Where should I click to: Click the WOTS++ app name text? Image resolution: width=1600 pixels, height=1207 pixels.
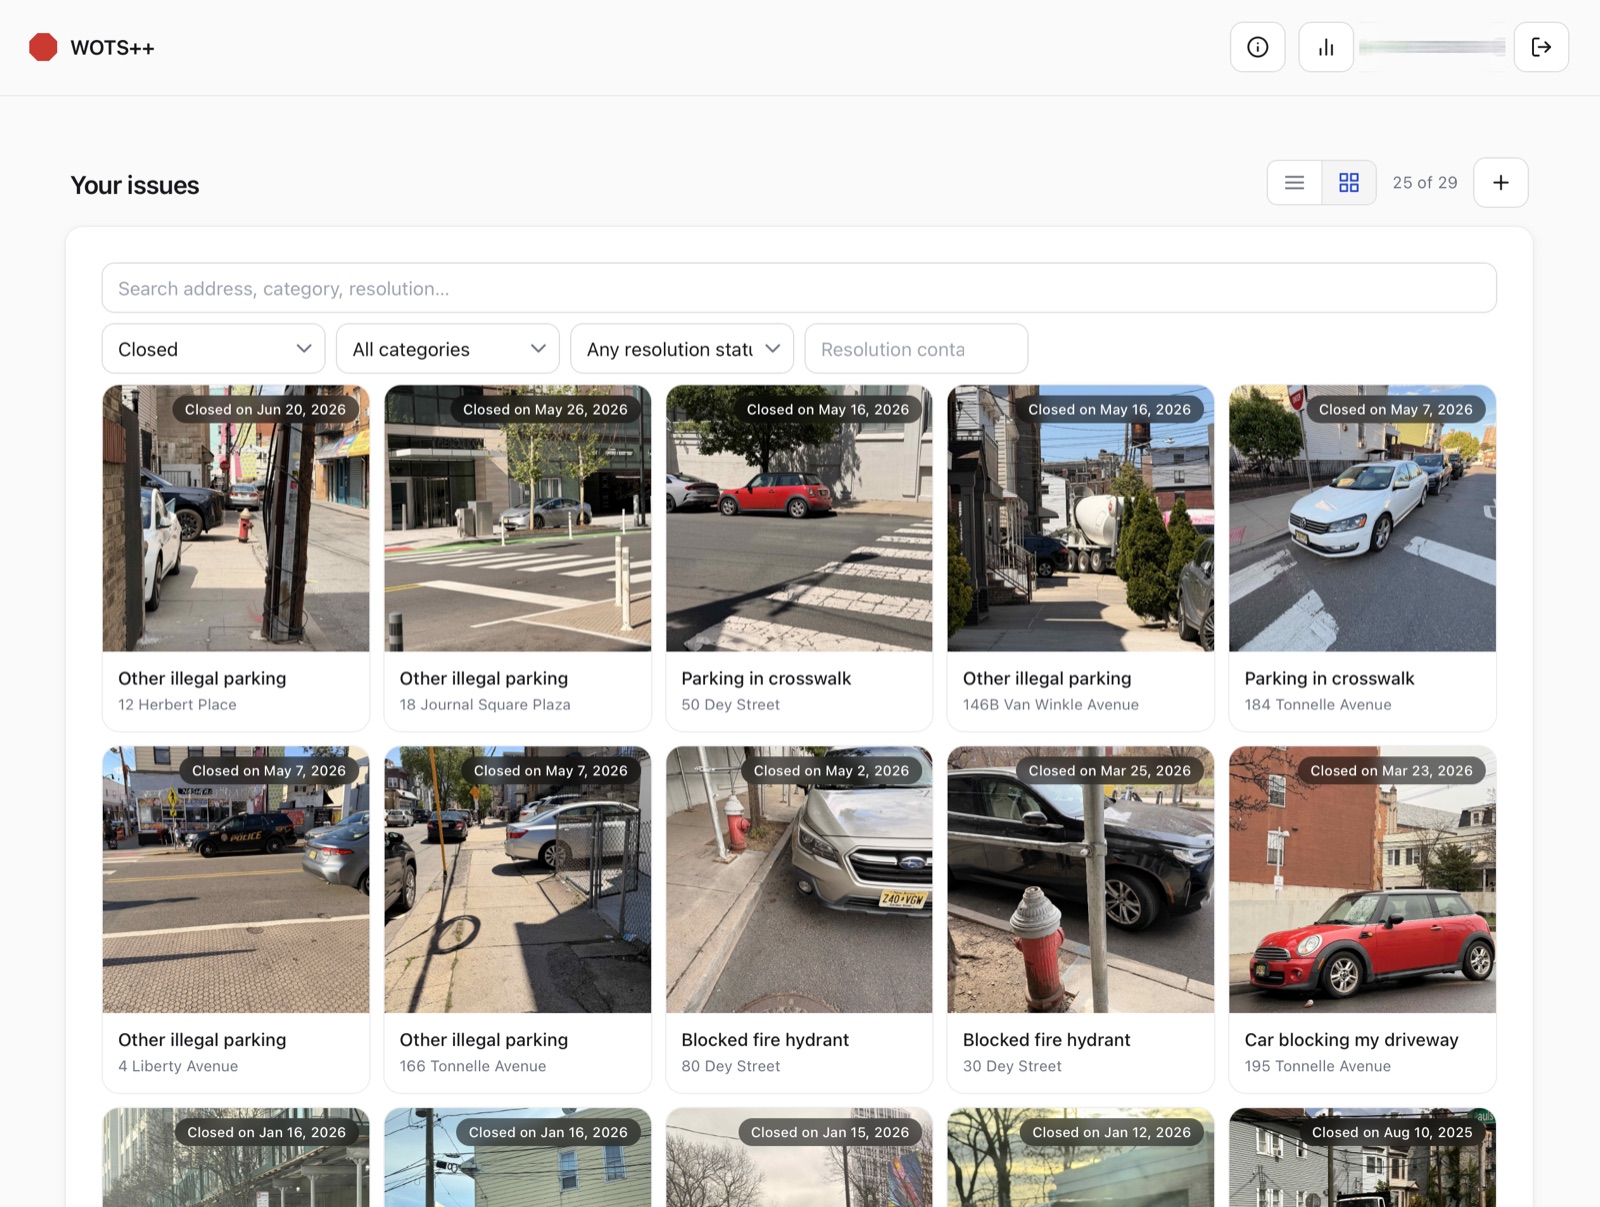tap(112, 48)
